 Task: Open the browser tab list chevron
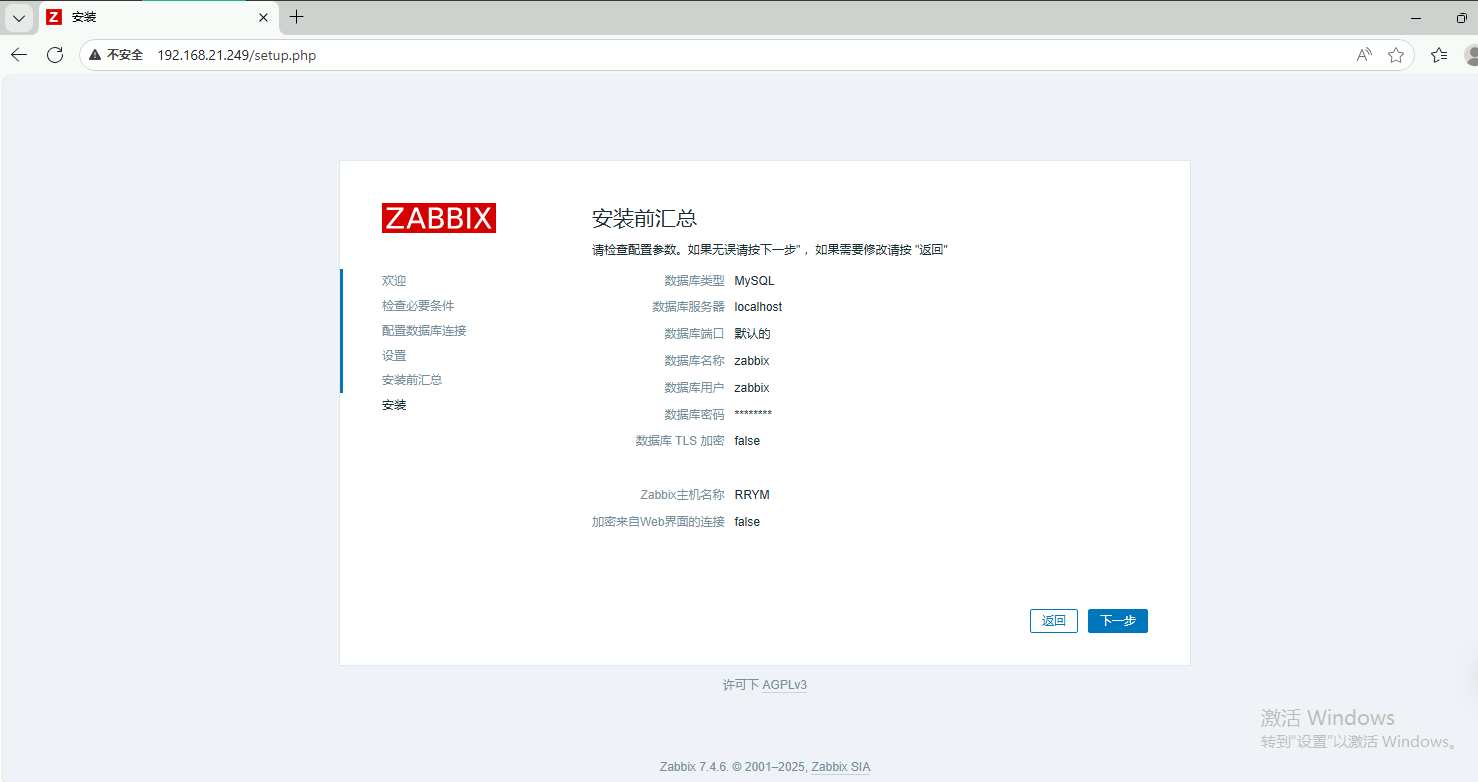[19, 17]
